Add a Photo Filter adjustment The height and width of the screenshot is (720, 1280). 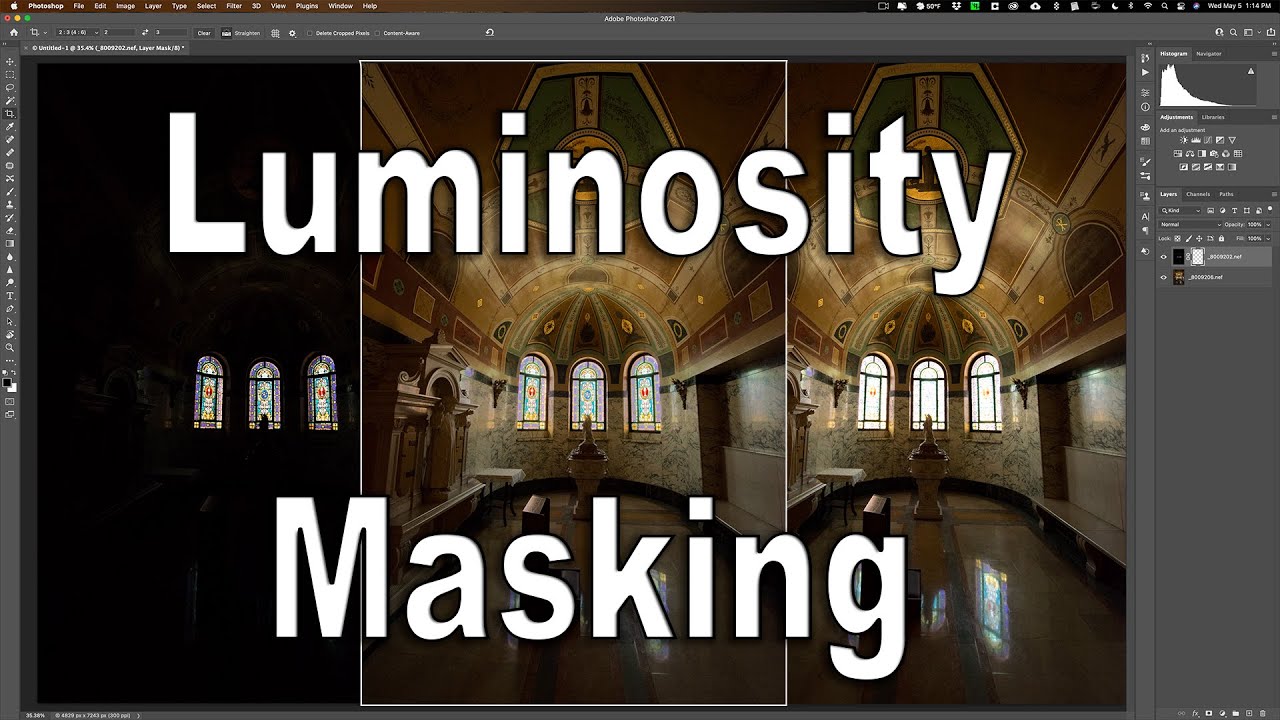click(1214, 154)
